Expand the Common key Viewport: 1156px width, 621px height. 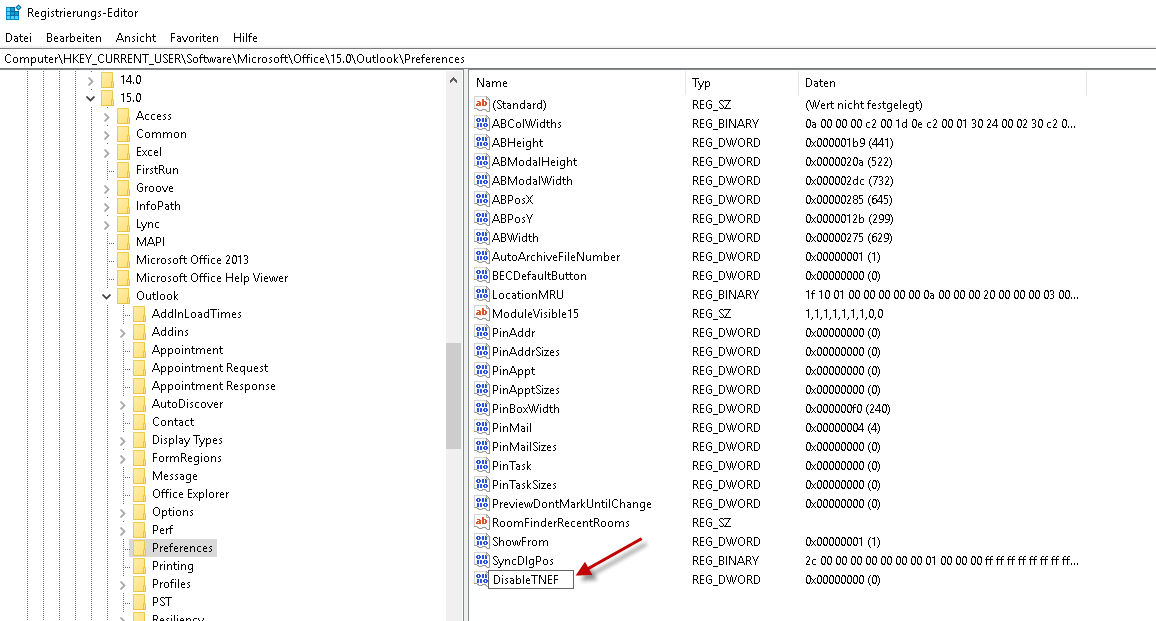point(106,134)
